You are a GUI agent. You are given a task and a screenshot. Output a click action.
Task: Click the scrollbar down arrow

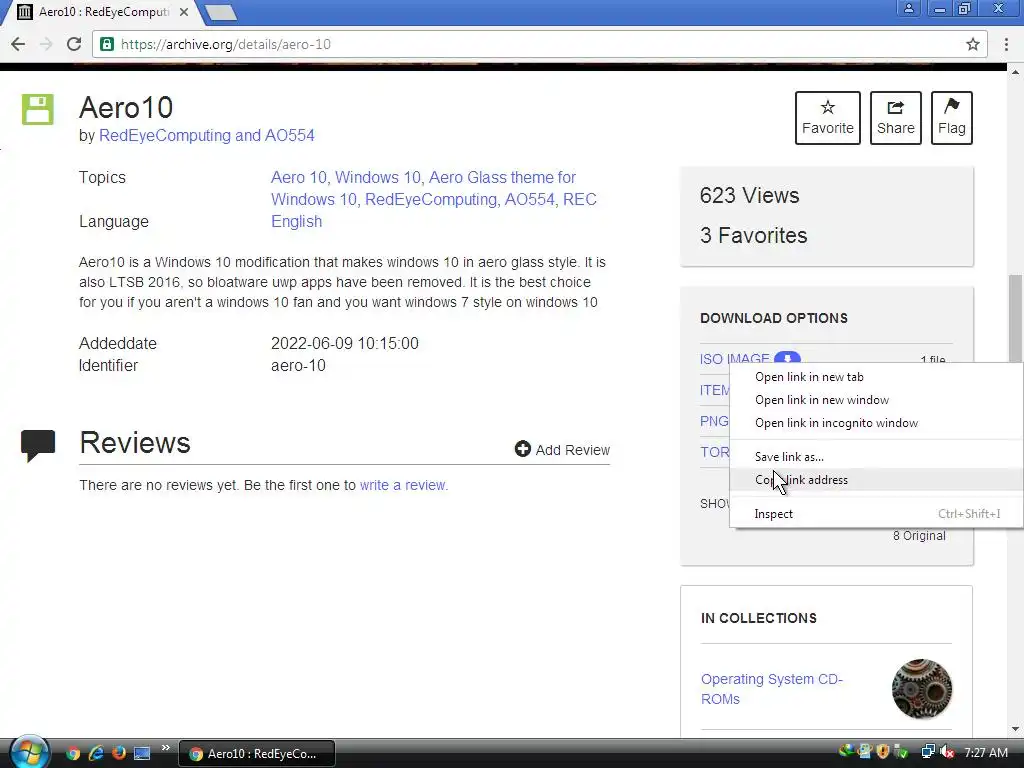point(1015,729)
